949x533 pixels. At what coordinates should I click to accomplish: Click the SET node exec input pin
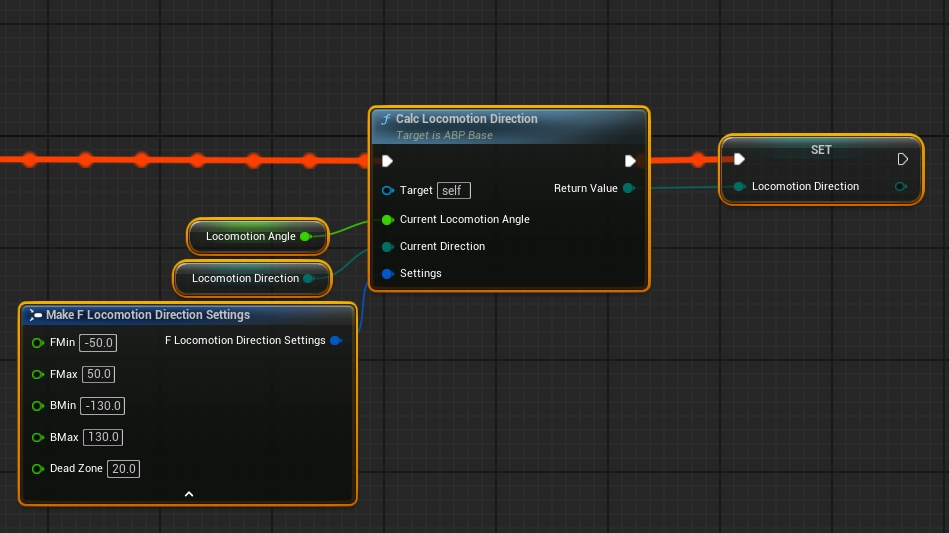[739, 159]
